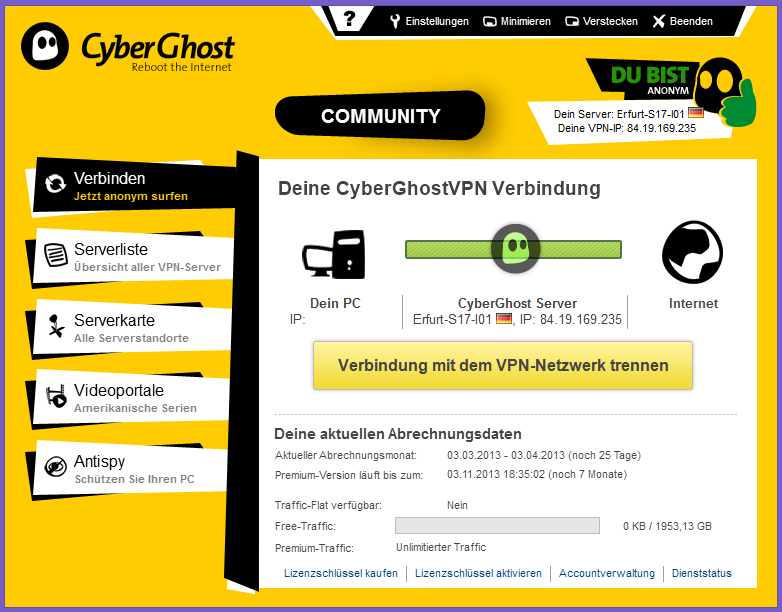Click the anonymous ghost thumbs-up mascot
782x612 pixels.
click(726, 93)
